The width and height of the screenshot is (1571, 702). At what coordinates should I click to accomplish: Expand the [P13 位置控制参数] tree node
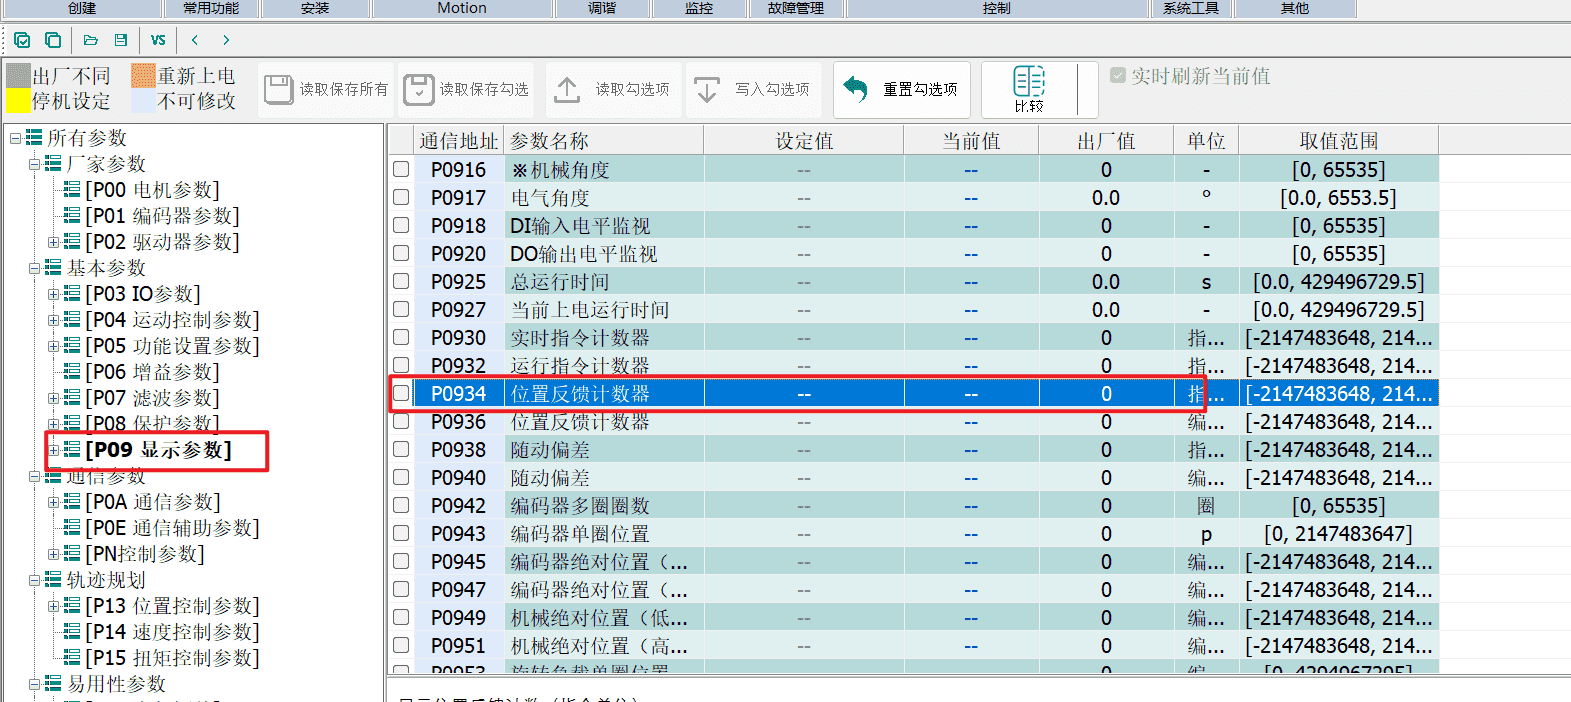[54, 606]
